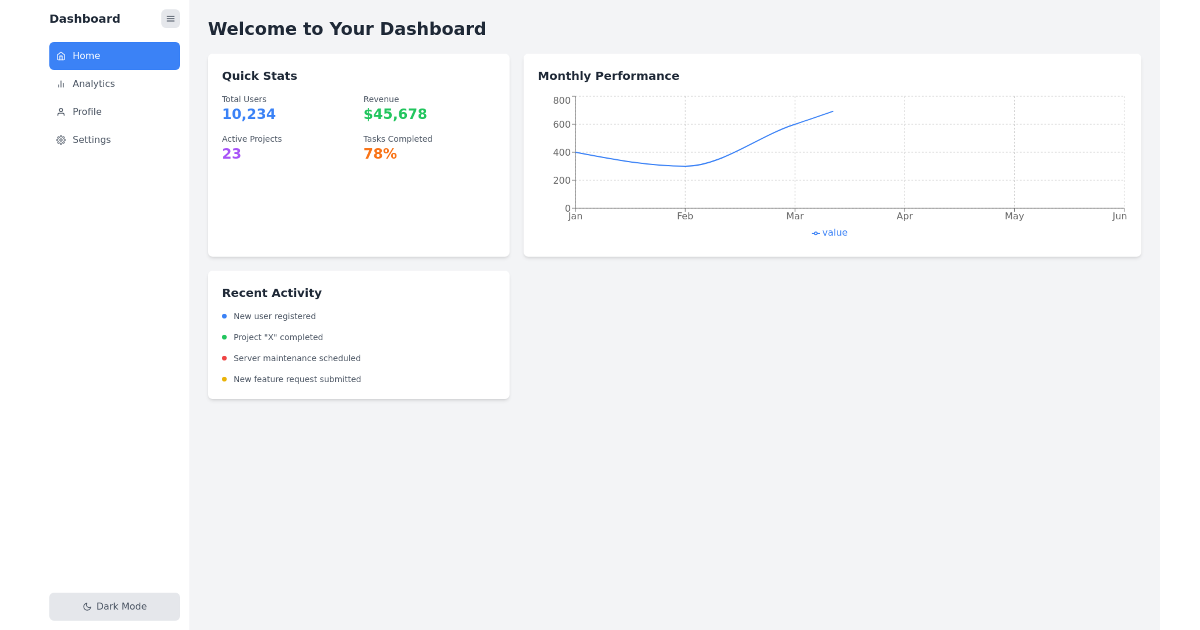Click the green bullet beside Project X completed
The width and height of the screenshot is (1200, 630).
pos(224,337)
